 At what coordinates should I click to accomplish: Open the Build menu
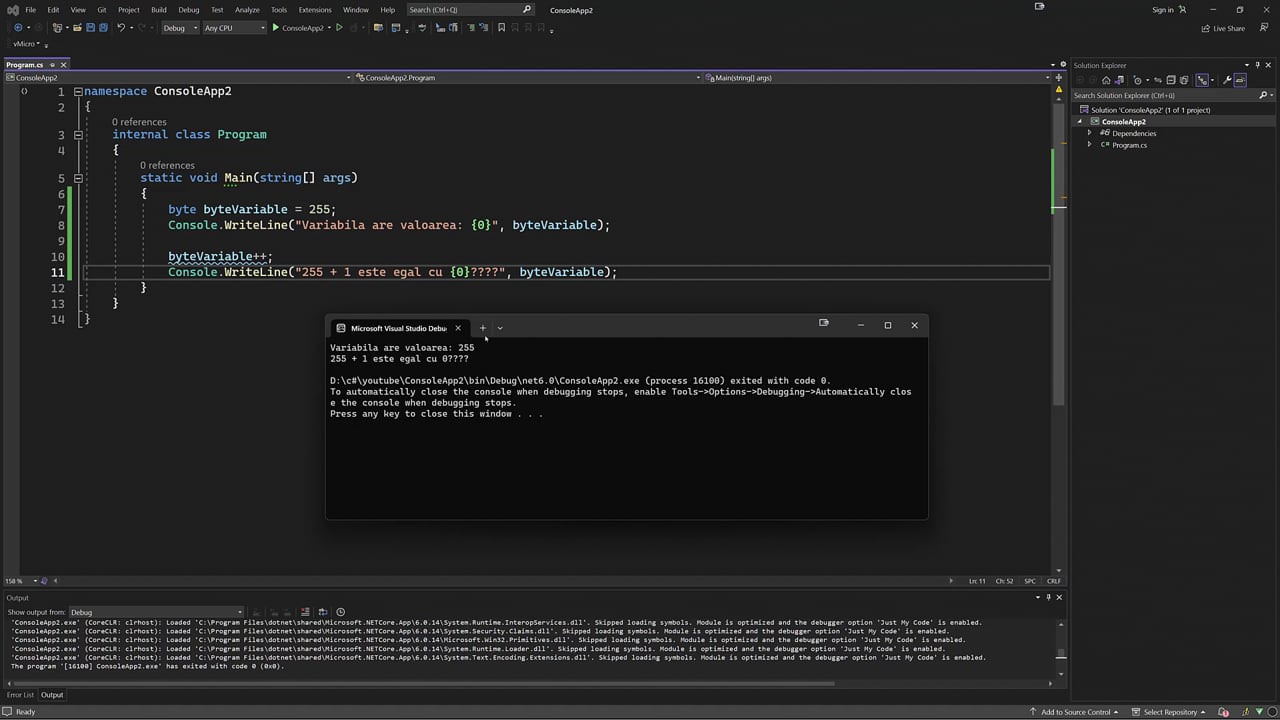(159, 10)
